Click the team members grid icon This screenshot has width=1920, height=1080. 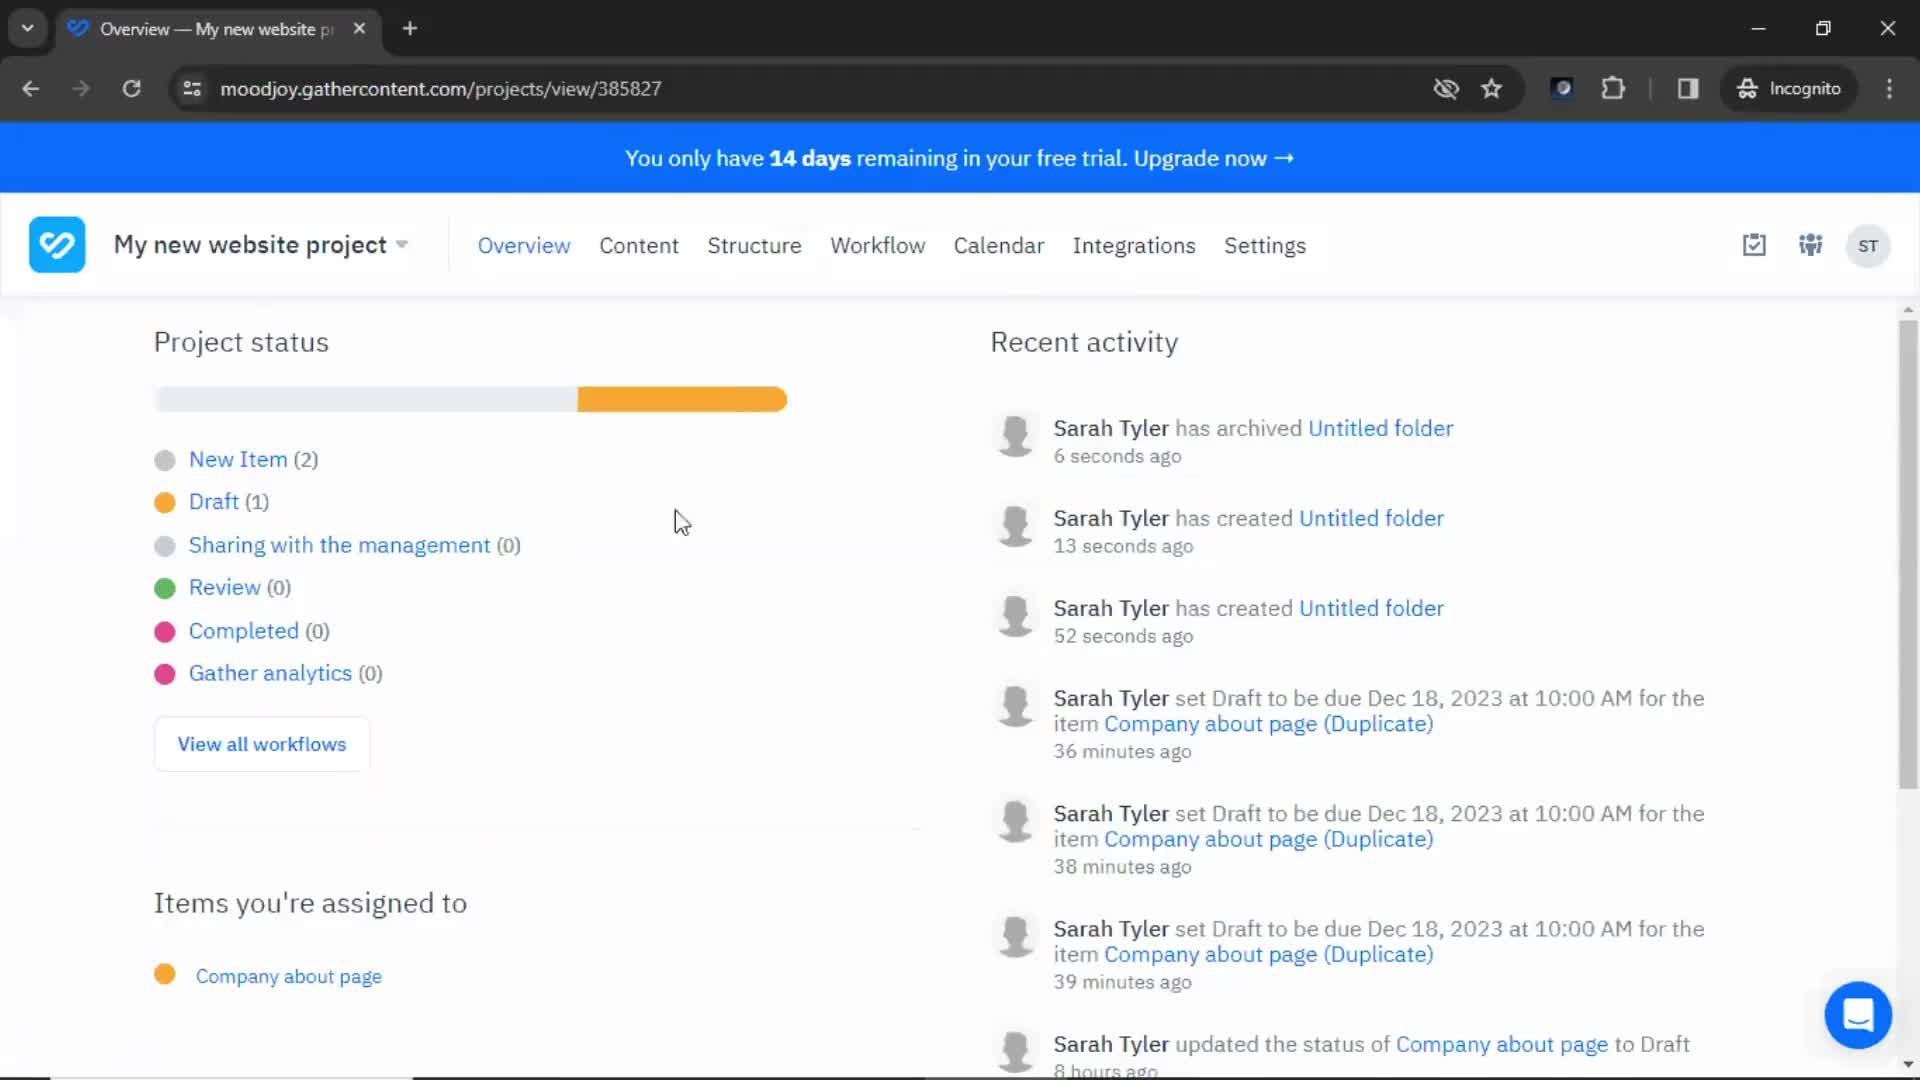(x=1811, y=245)
